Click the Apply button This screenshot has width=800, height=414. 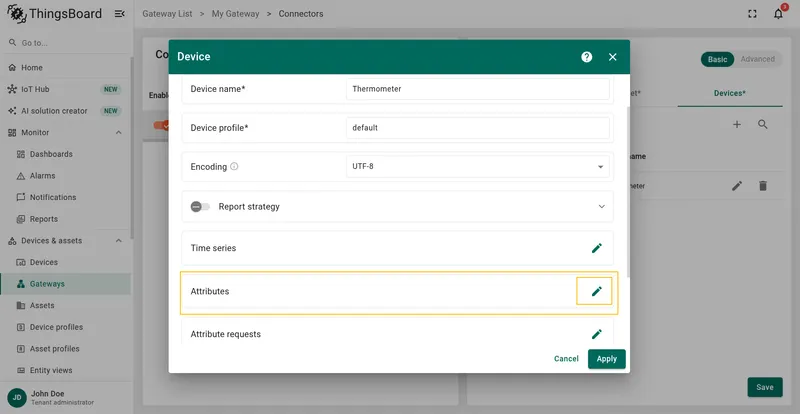click(x=607, y=359)
